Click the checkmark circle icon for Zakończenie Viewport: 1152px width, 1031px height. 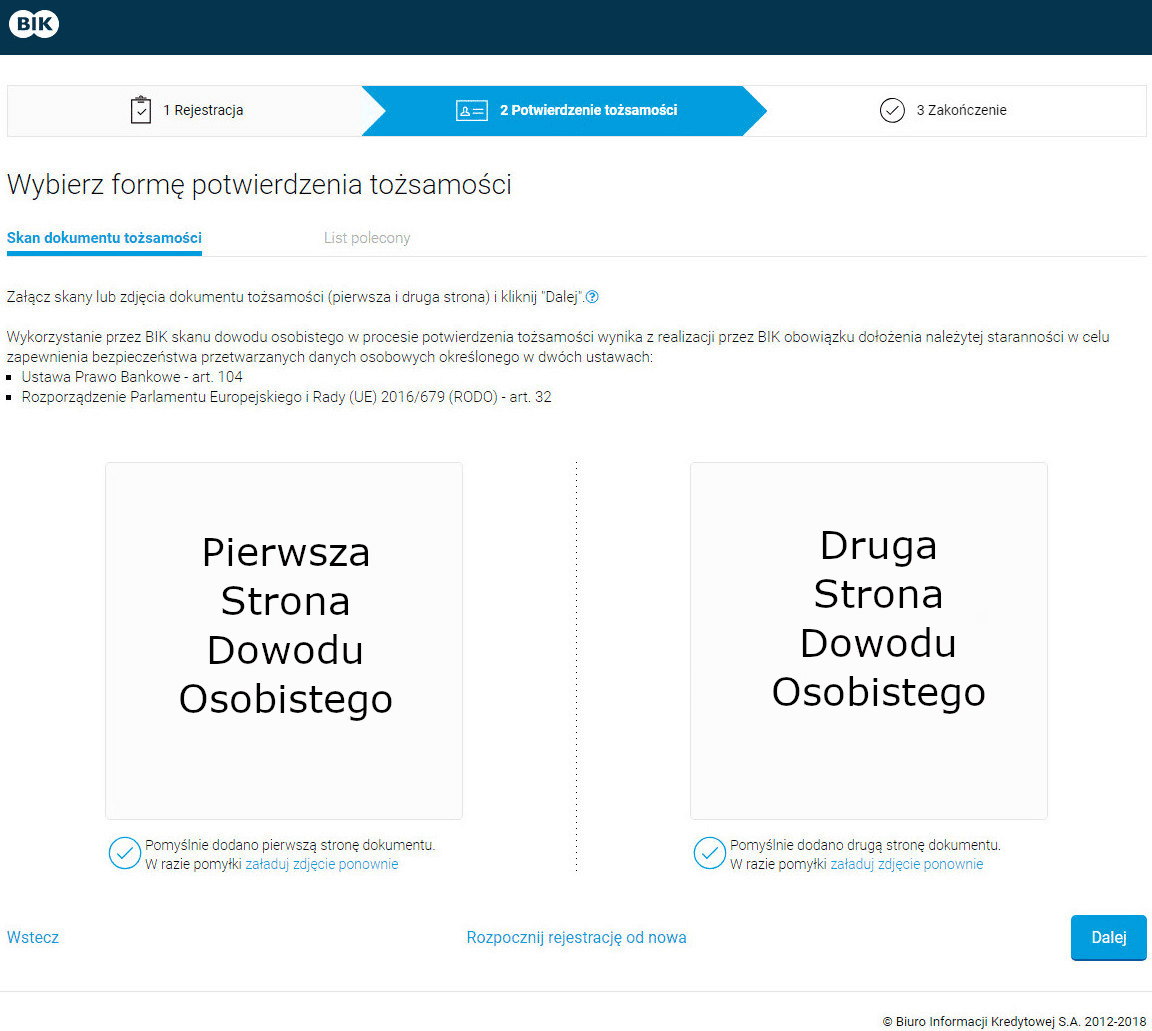pyautogui.click(x=892, y=111)
